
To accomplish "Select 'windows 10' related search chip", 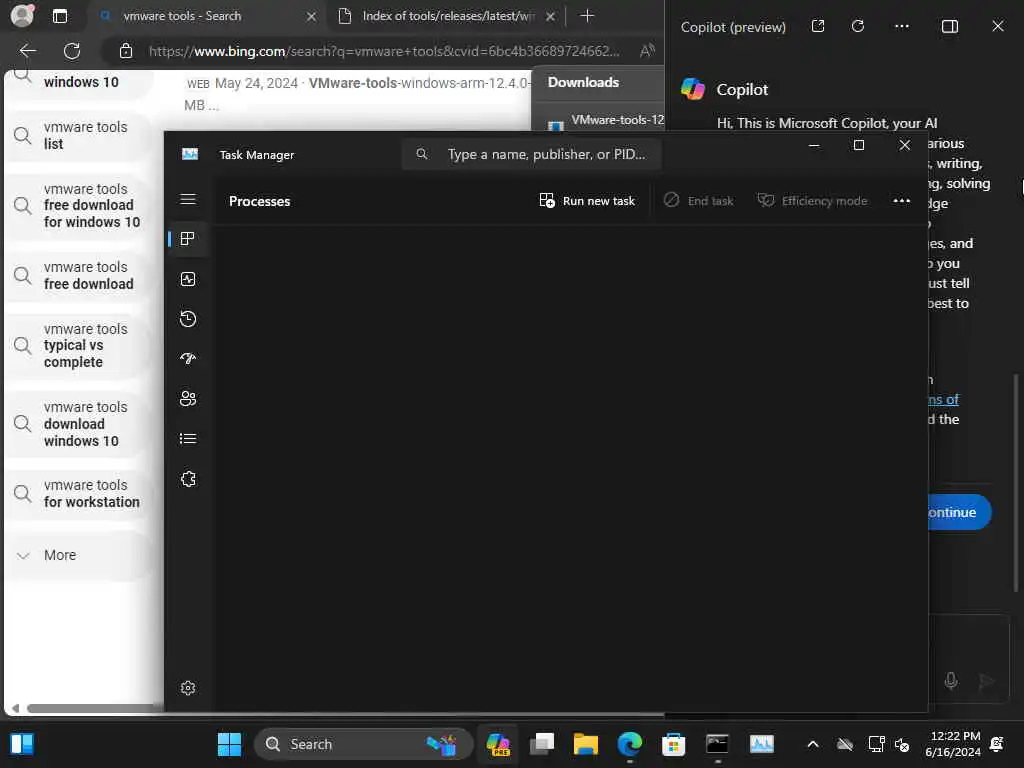I will pyautogui.click(x=78, y=83).
